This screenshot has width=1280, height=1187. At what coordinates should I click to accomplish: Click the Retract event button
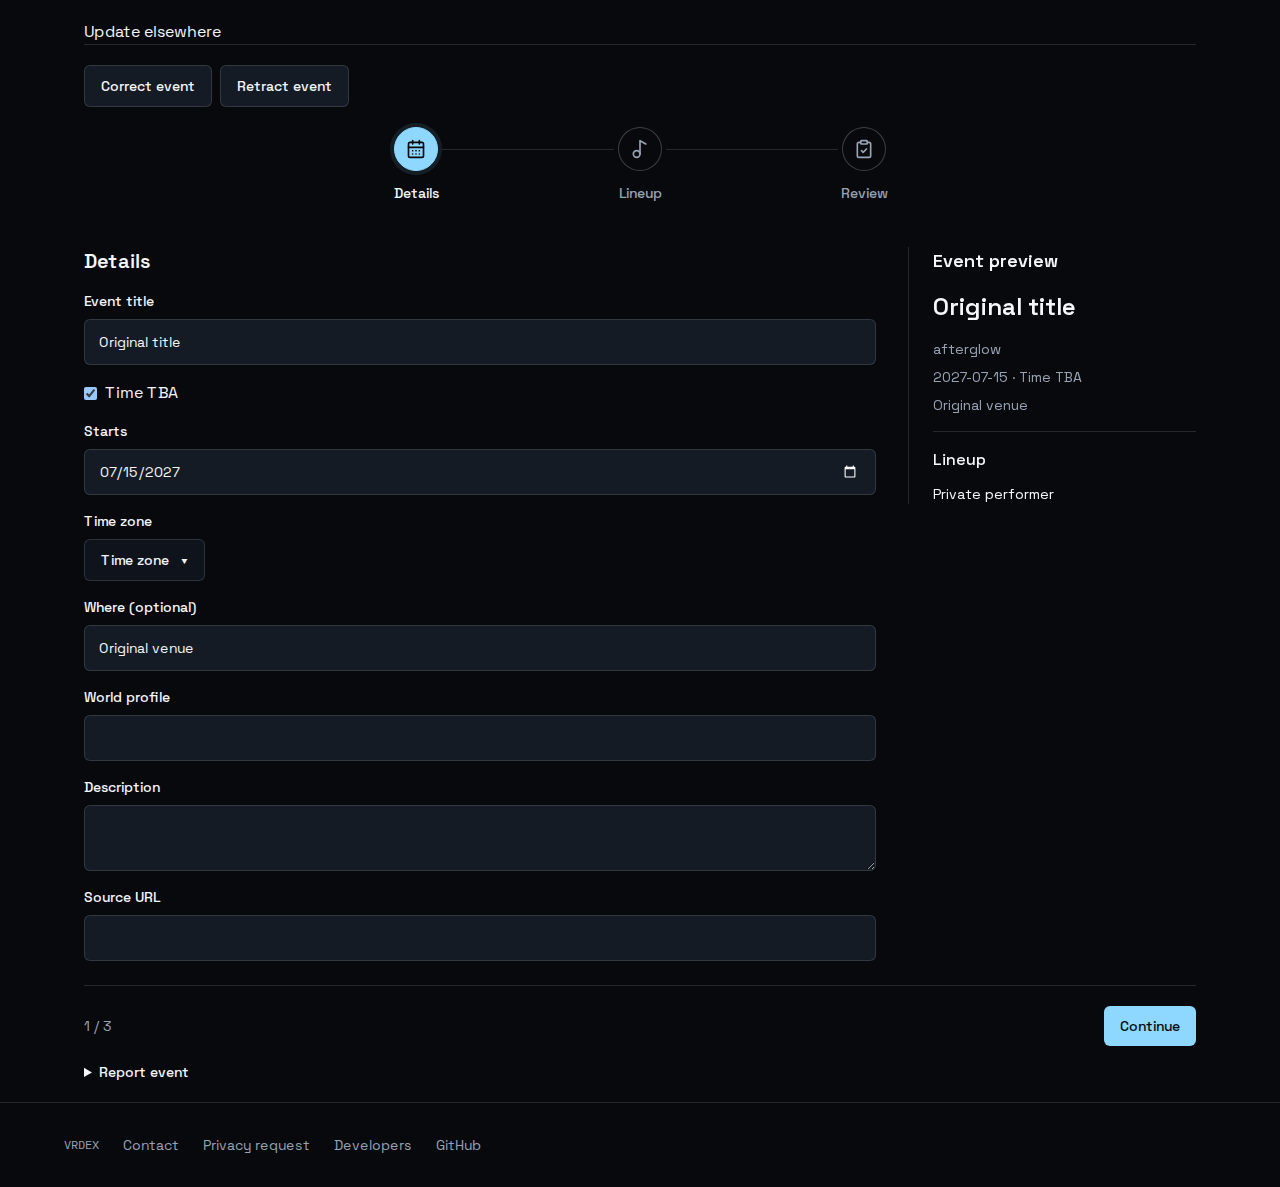[x=284, y=86]
